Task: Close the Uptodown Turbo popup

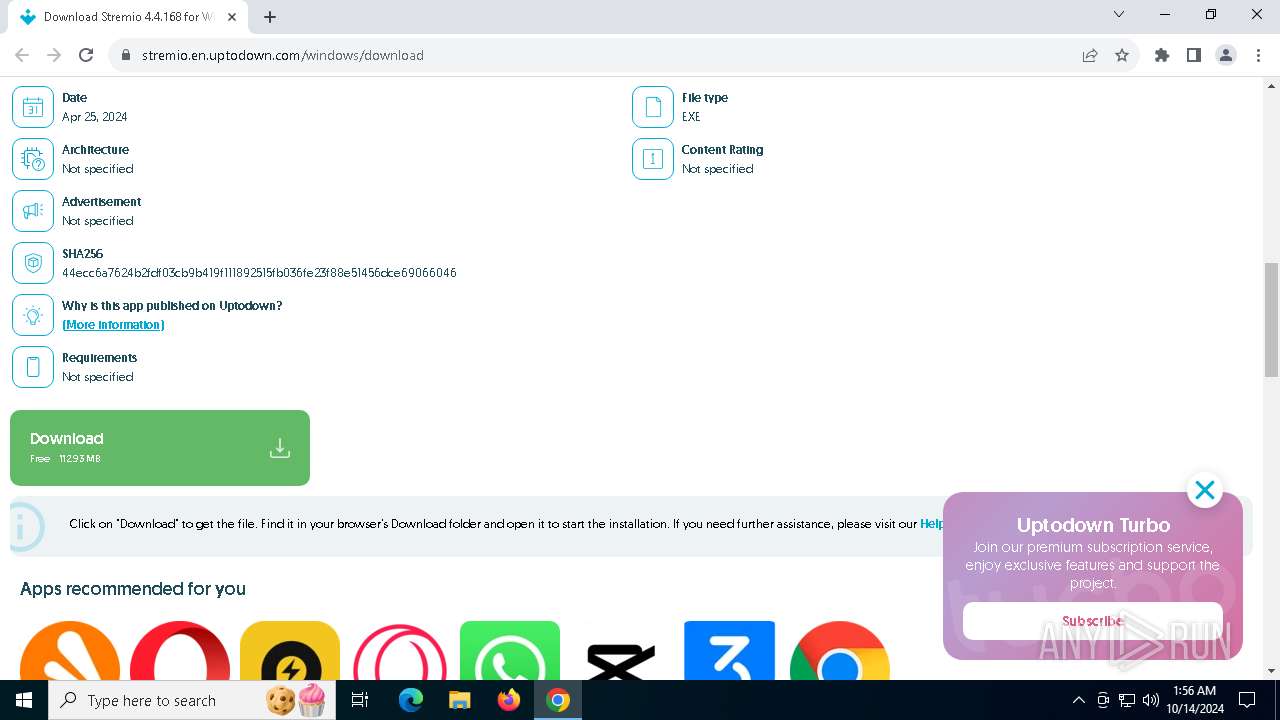Action: coord(1205,490)
